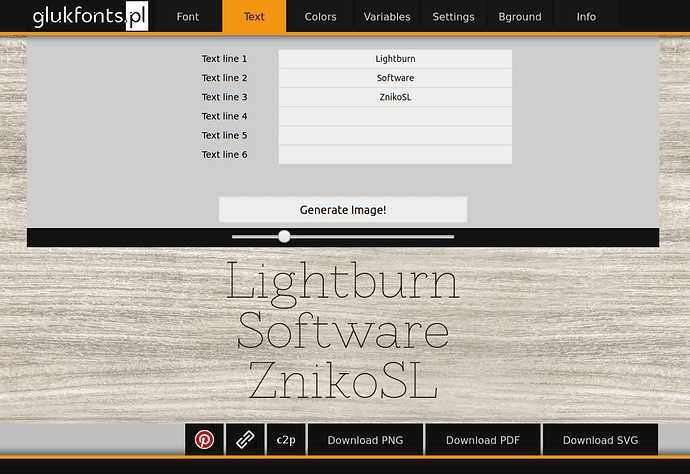This screenshot has width=690, height=474.
Task: Click the empty Text line 4 field
Action: coord(395,116)
